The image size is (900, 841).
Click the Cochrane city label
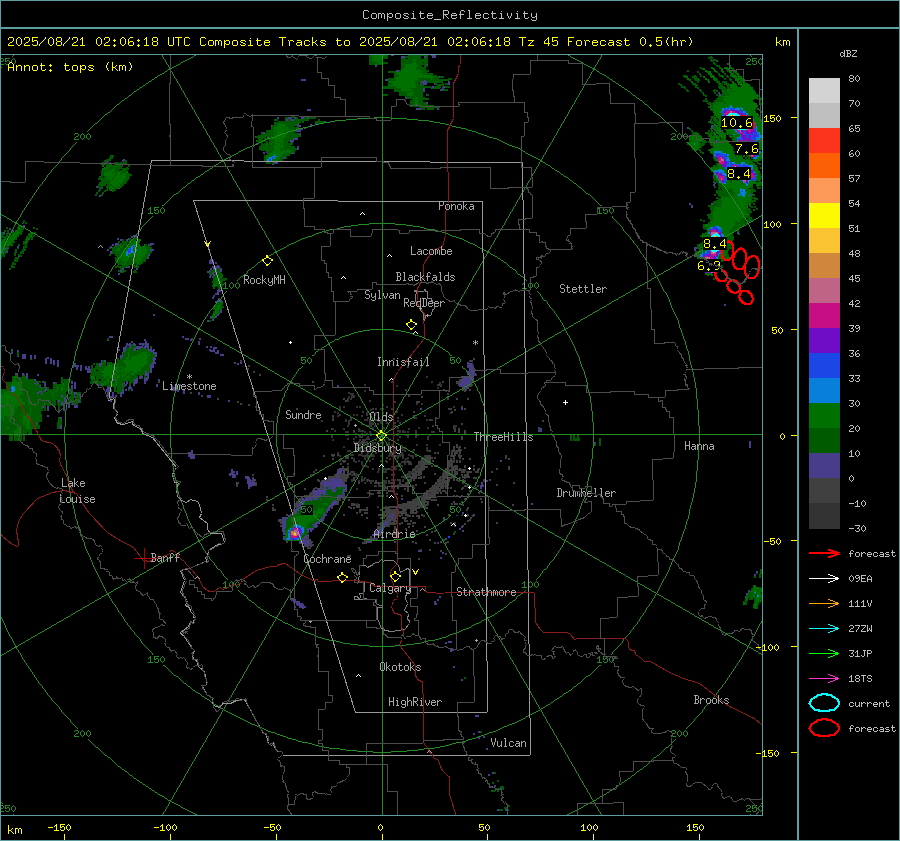(327, 559)
